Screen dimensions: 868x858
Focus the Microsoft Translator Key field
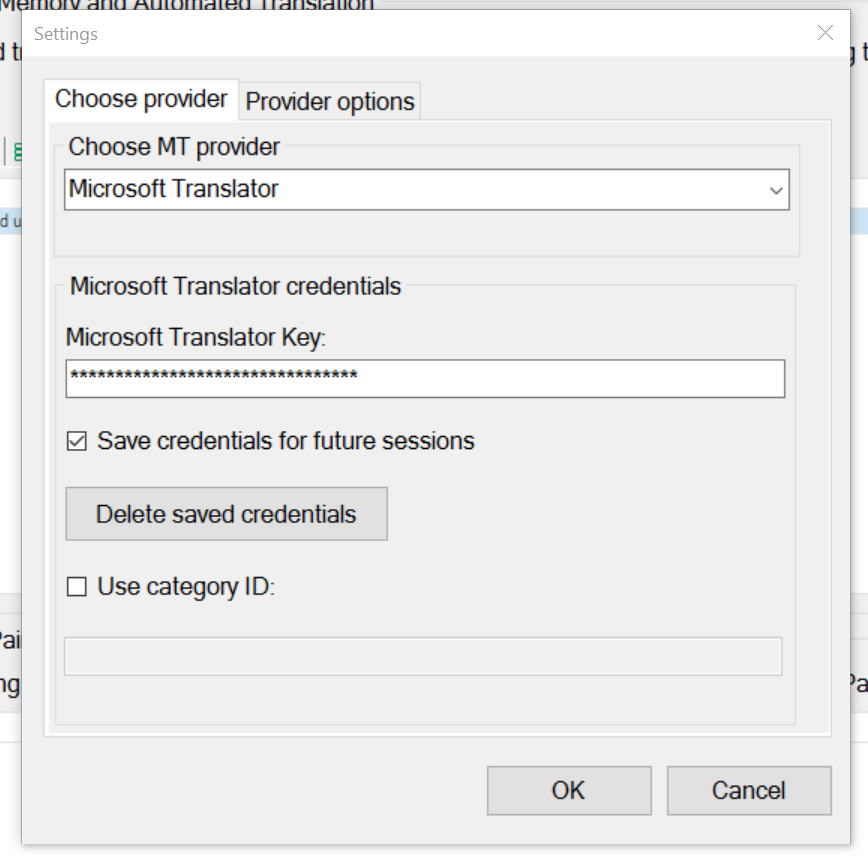coord(425,379)
